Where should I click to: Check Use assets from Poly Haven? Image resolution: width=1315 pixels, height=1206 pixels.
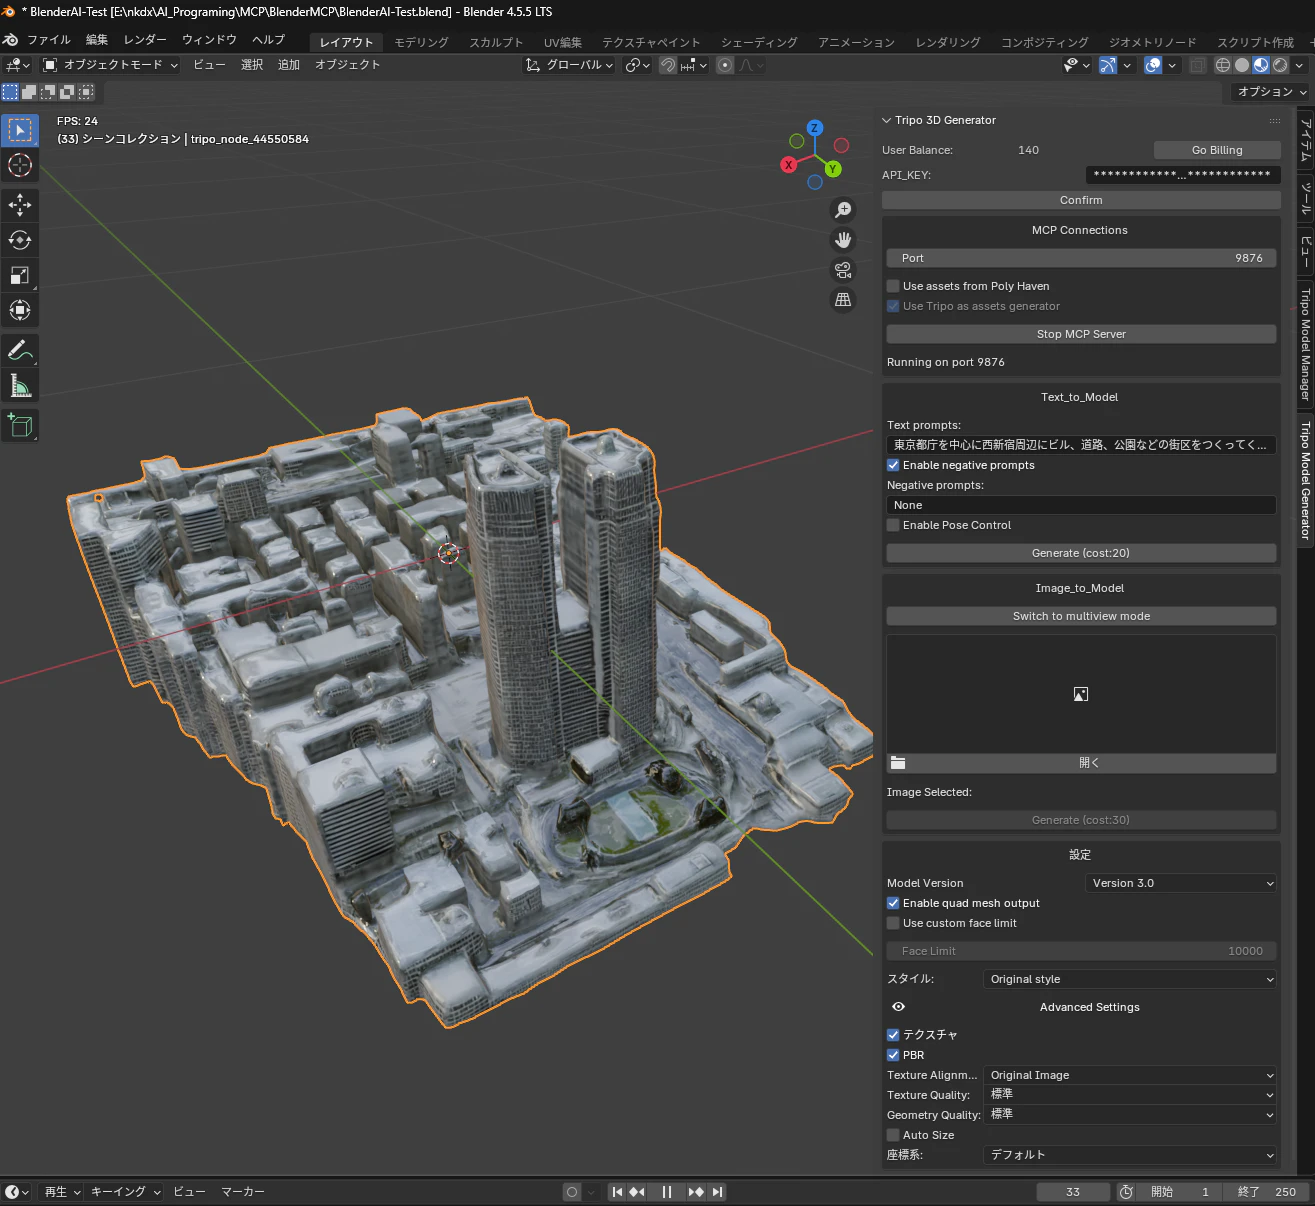pos(893,286)
